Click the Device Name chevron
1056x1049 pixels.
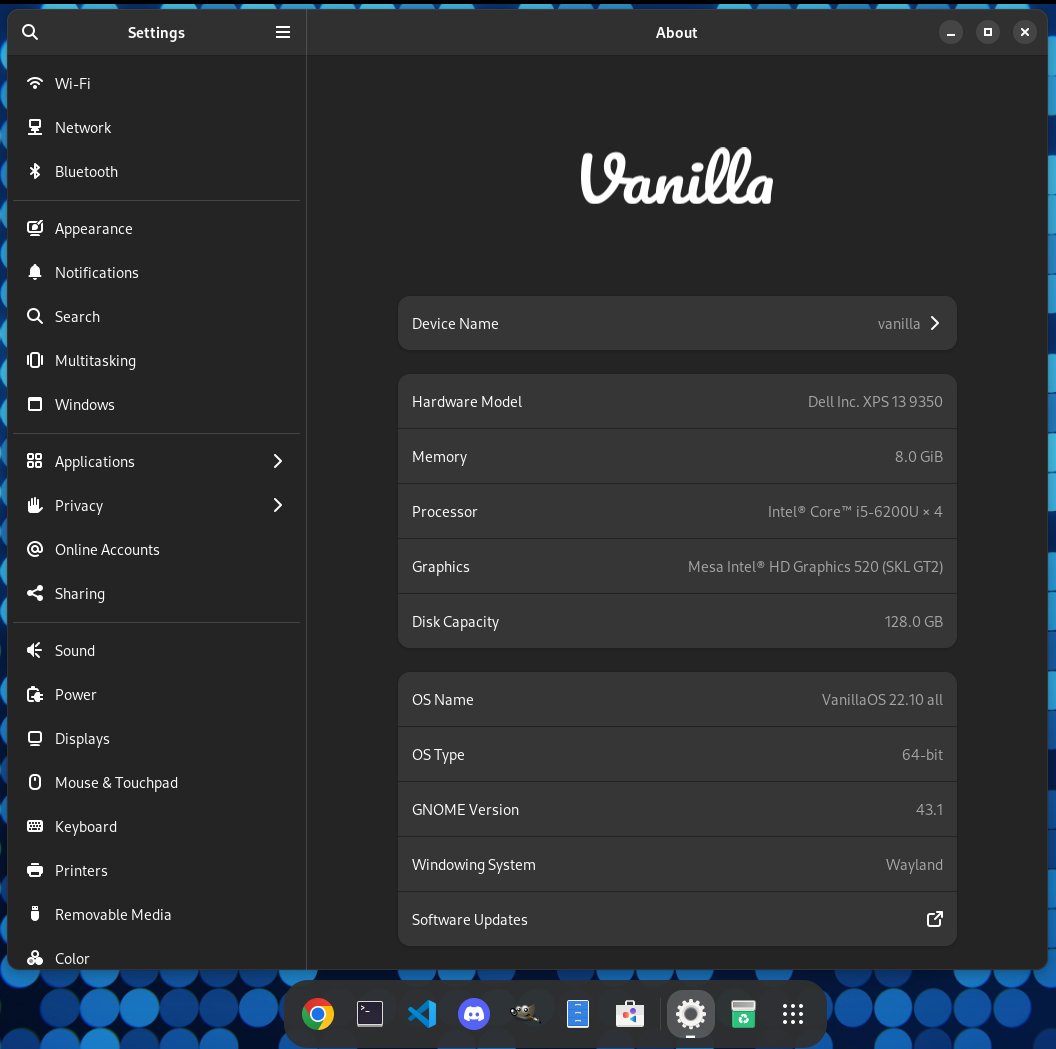[934, 323]
